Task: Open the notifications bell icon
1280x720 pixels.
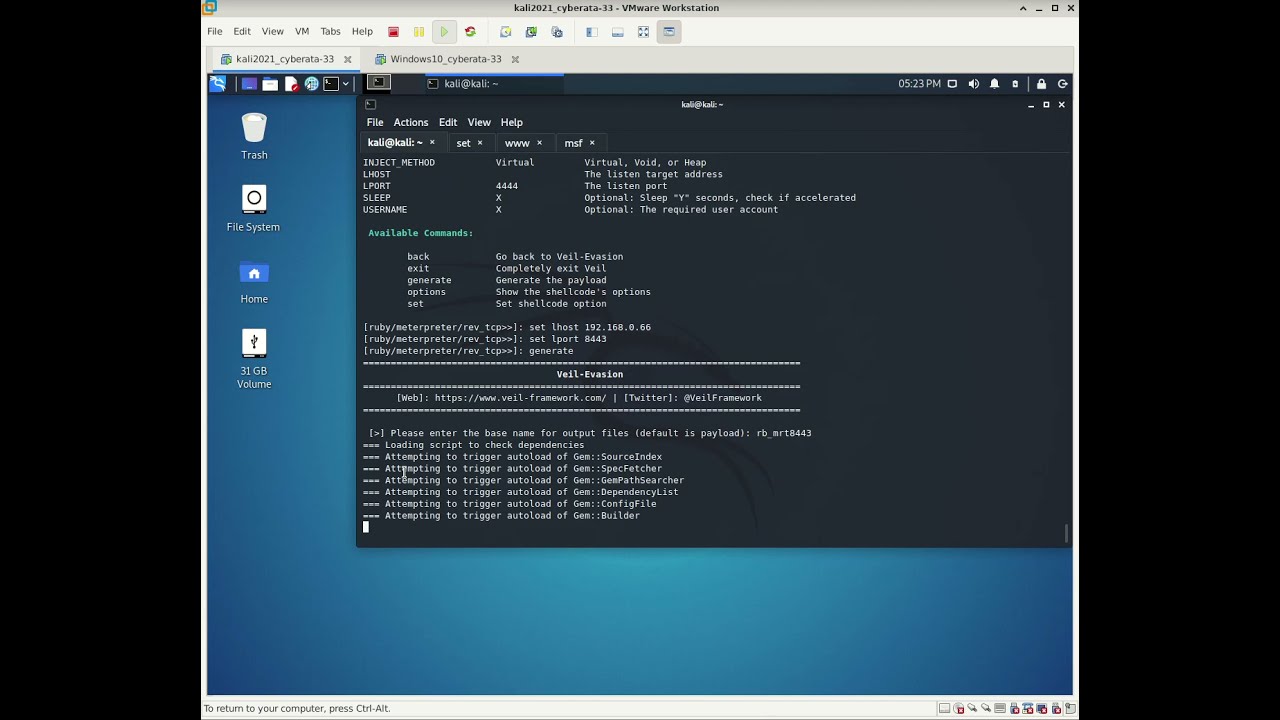Action: [994, 84]
